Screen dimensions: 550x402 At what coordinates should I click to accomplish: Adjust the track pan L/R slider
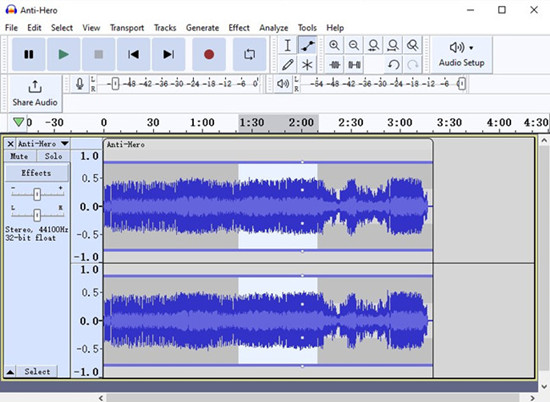click(37, 215)
